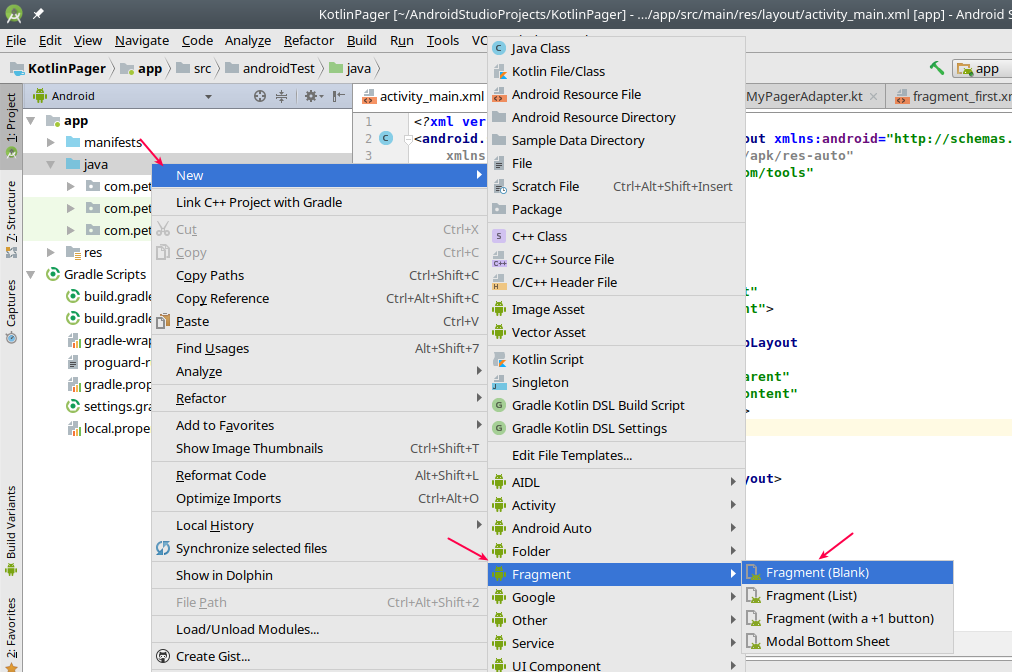
Task: Choose Vector Asset in New menu
Action: 548,332
